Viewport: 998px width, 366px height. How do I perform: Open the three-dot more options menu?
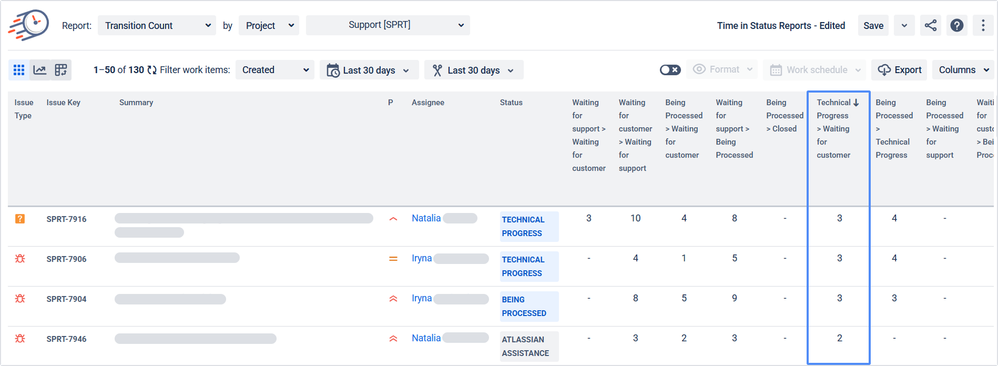click(983, 25)
